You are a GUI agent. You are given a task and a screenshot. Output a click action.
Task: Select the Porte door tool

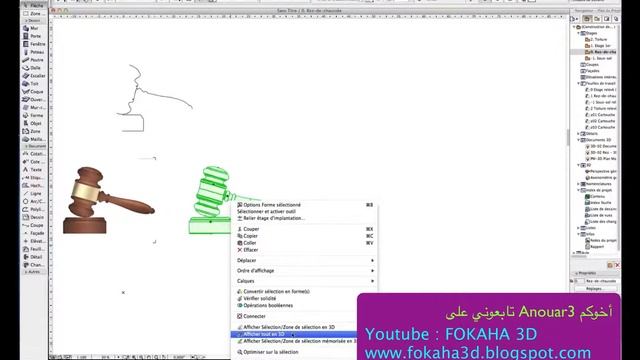[34, 36]
